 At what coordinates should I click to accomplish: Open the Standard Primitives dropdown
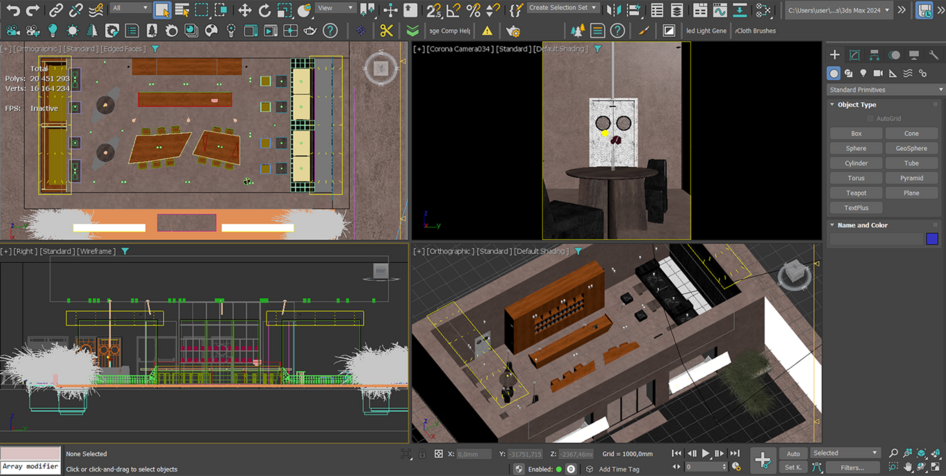(x=885, y=90)
